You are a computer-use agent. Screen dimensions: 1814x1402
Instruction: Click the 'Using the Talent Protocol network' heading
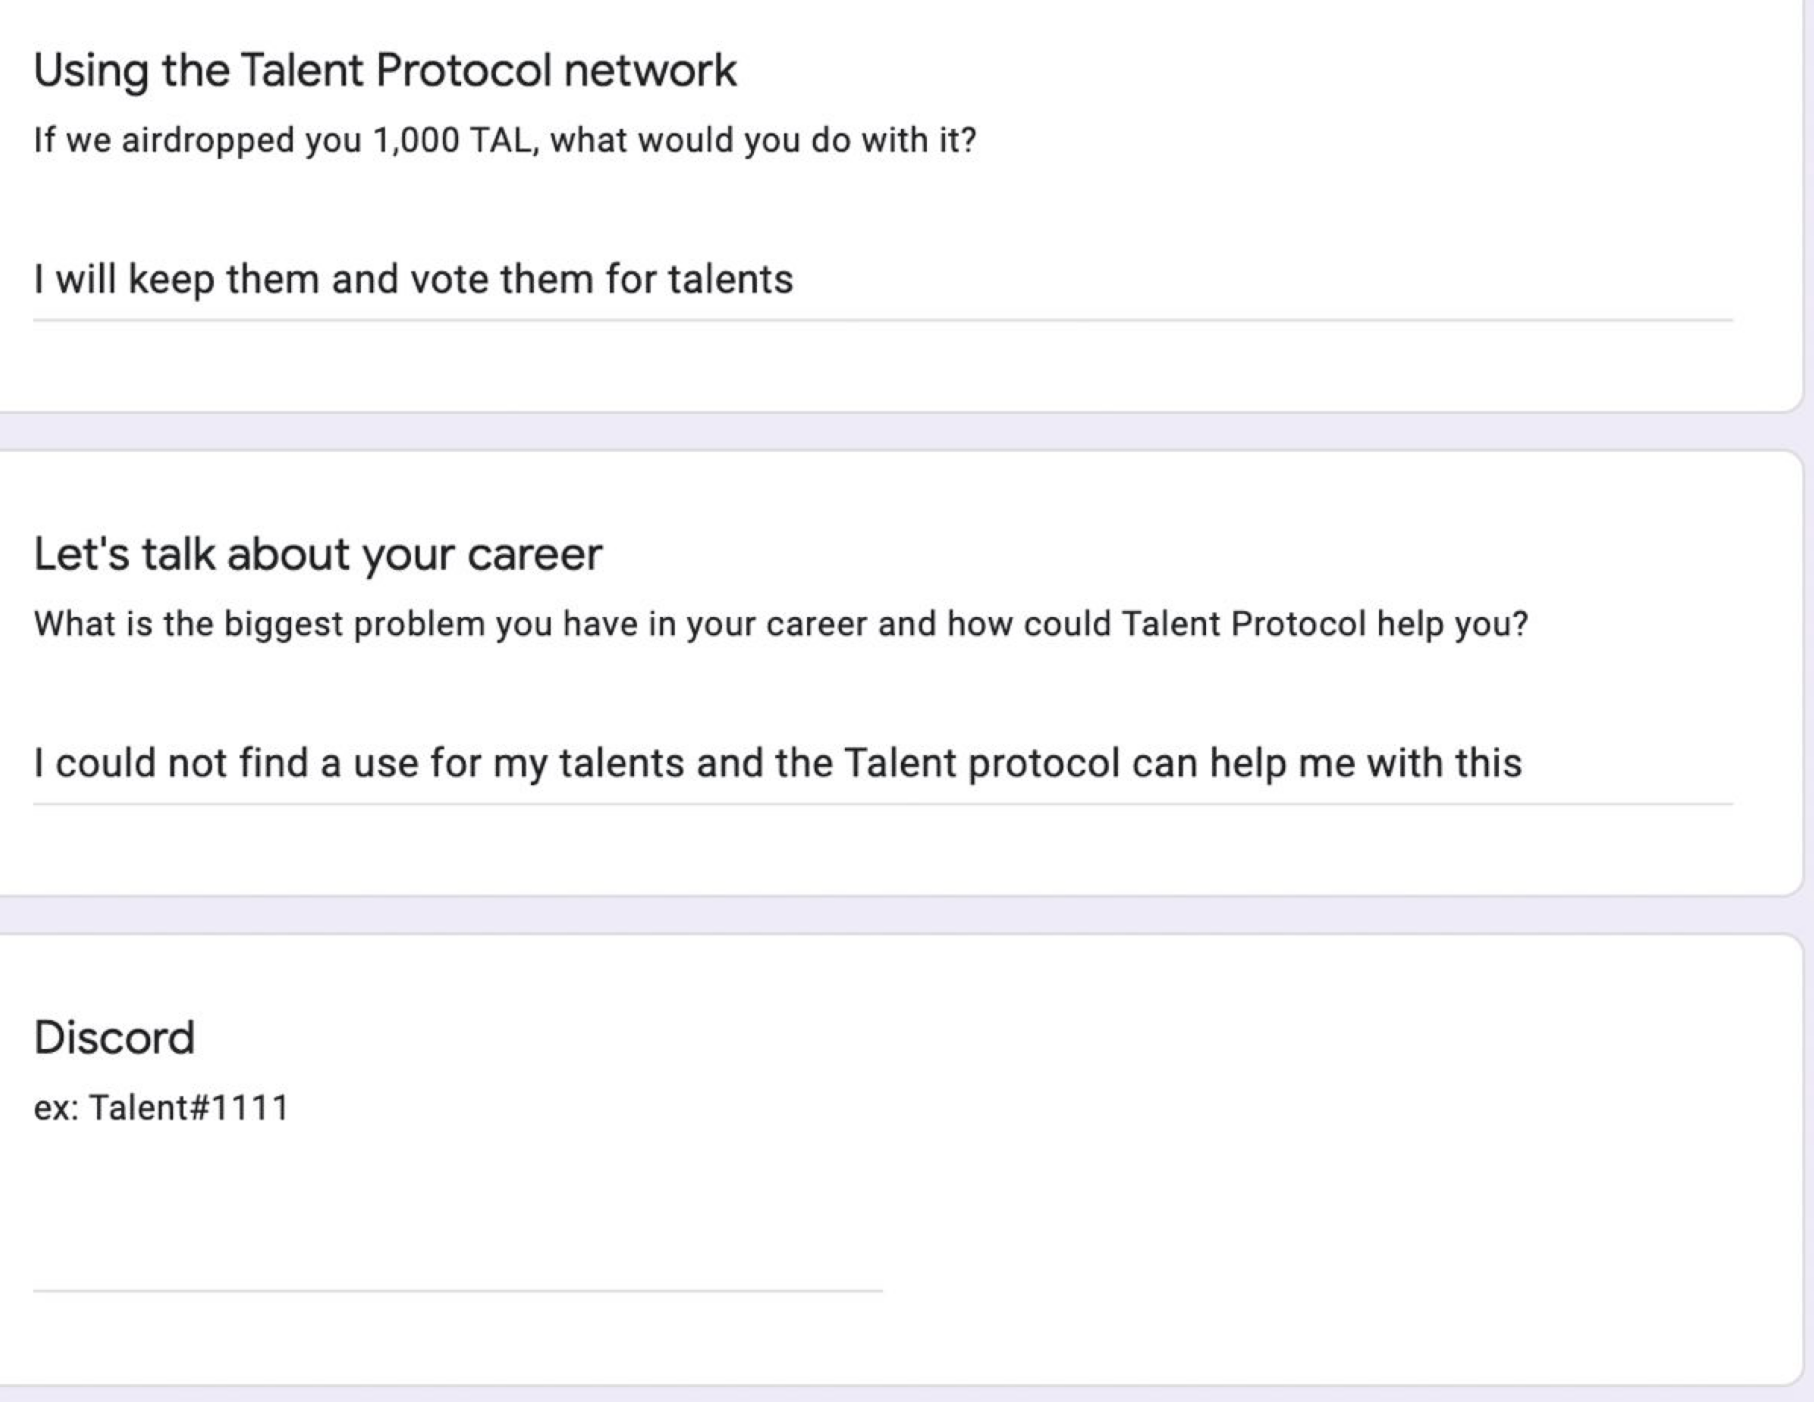[x=385, y=71]
